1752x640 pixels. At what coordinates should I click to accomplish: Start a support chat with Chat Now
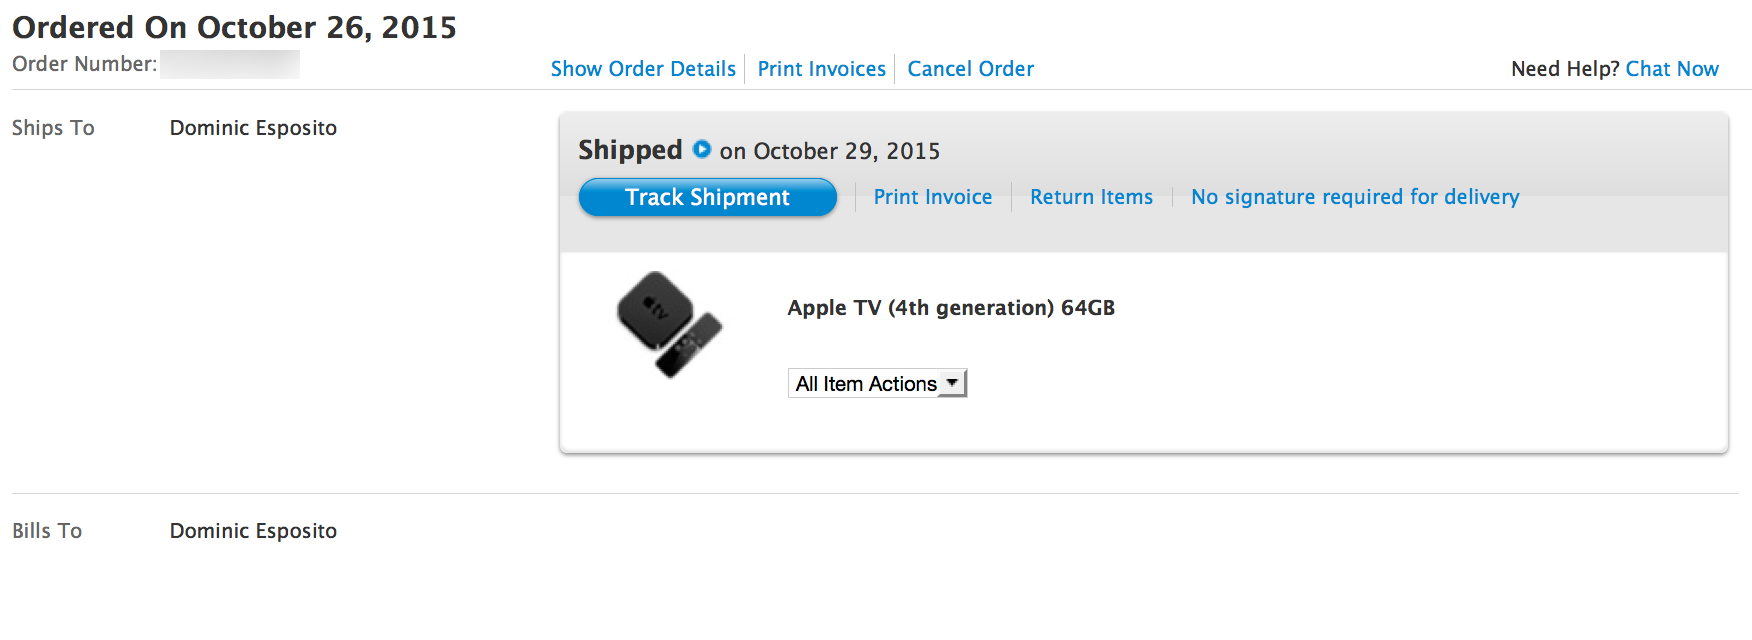[1672, 68]
